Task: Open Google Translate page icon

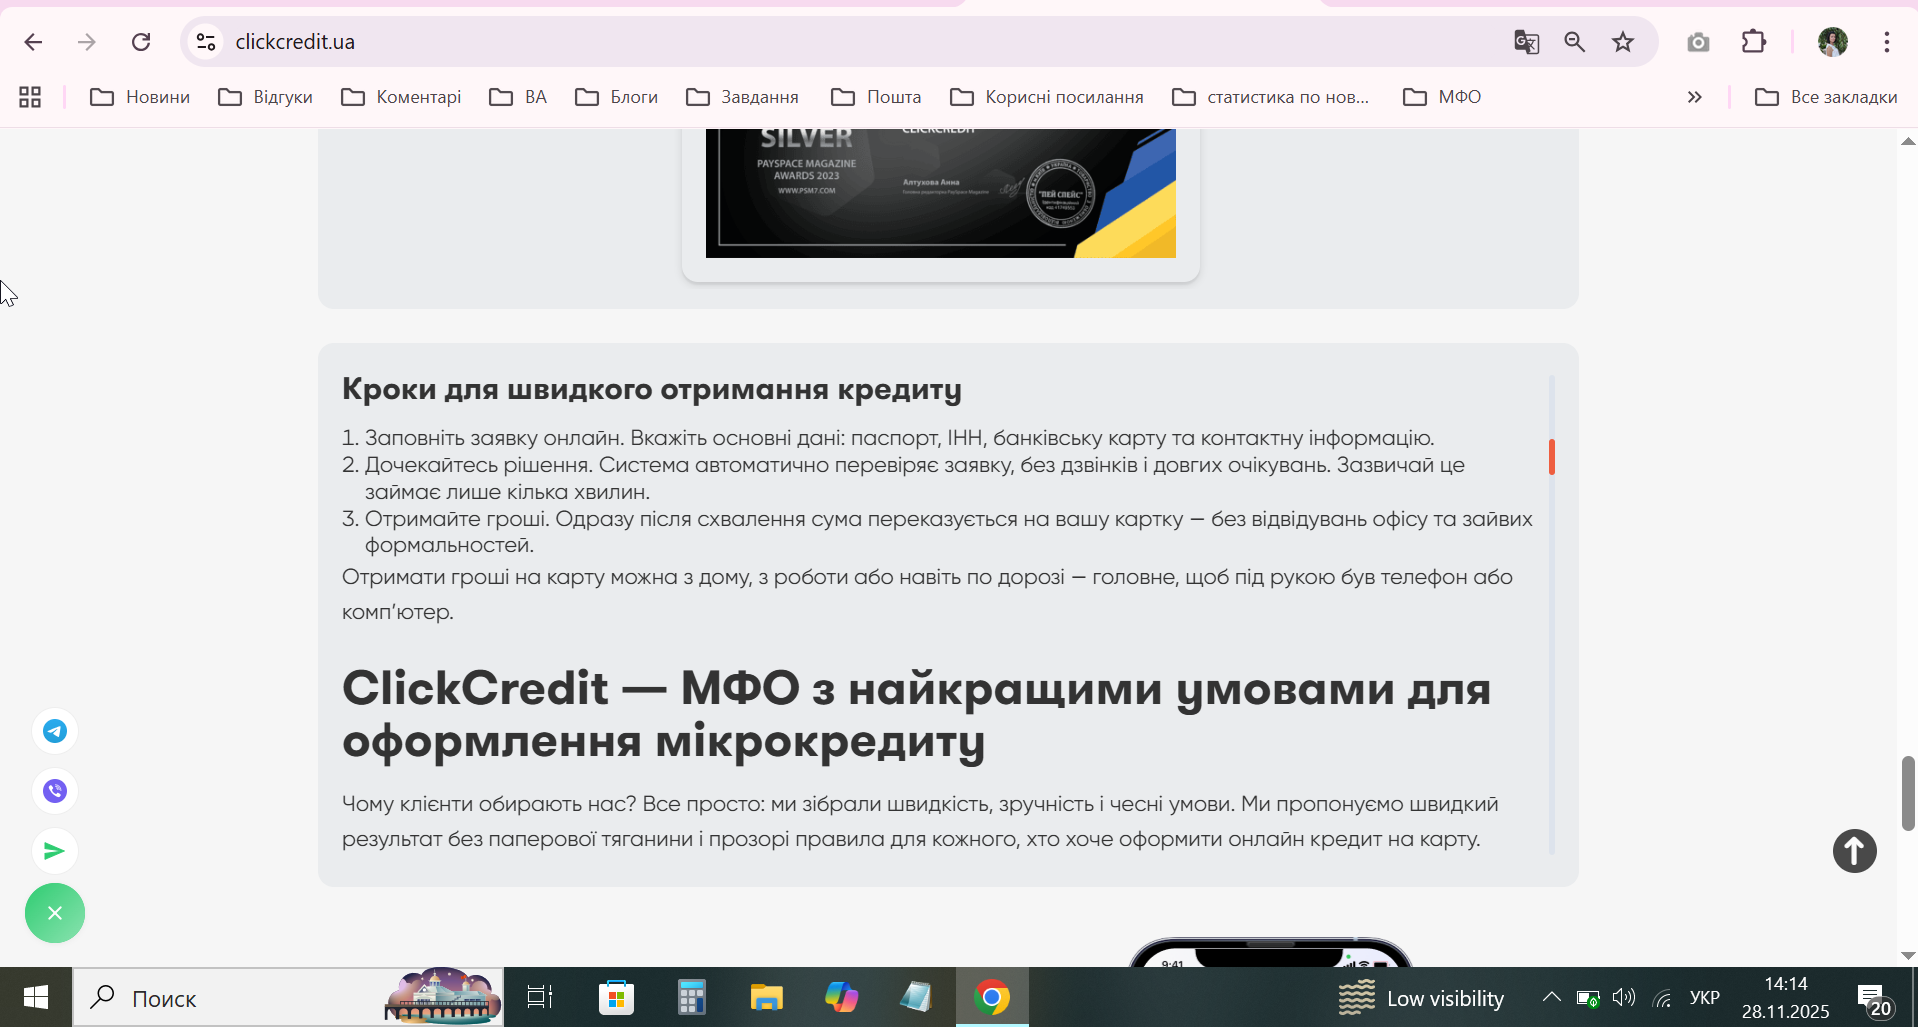Action: tap(1526, 42)
